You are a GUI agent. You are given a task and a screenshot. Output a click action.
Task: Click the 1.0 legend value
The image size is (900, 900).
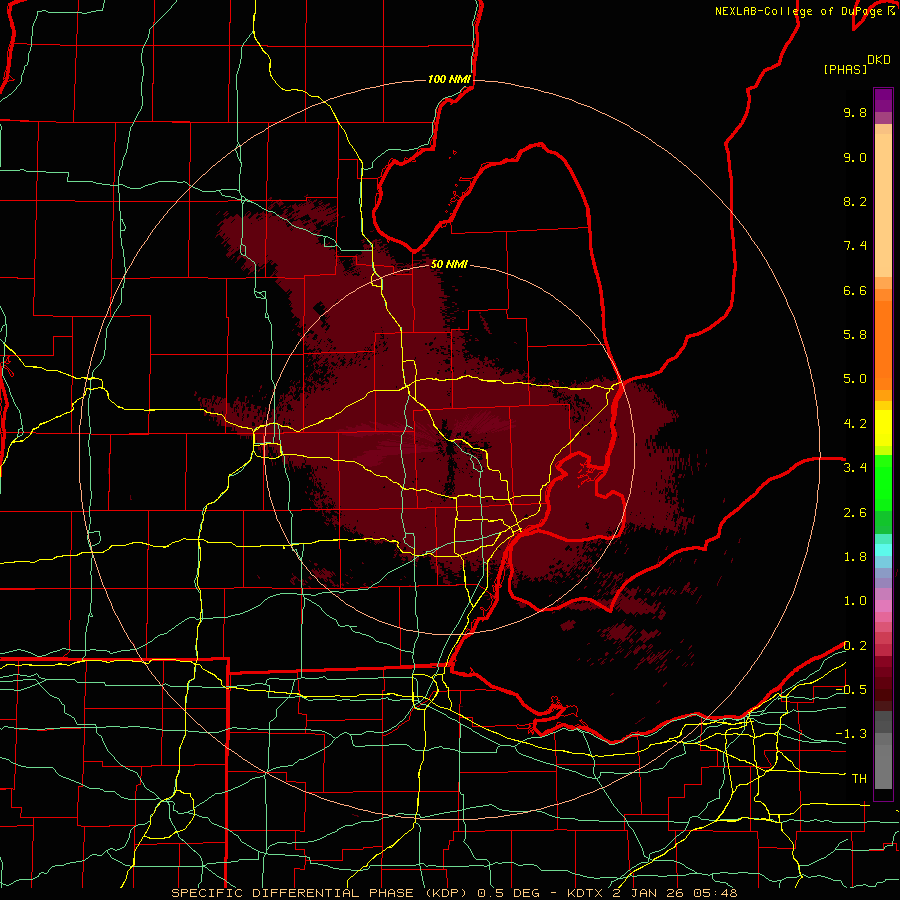coord(855,601)
